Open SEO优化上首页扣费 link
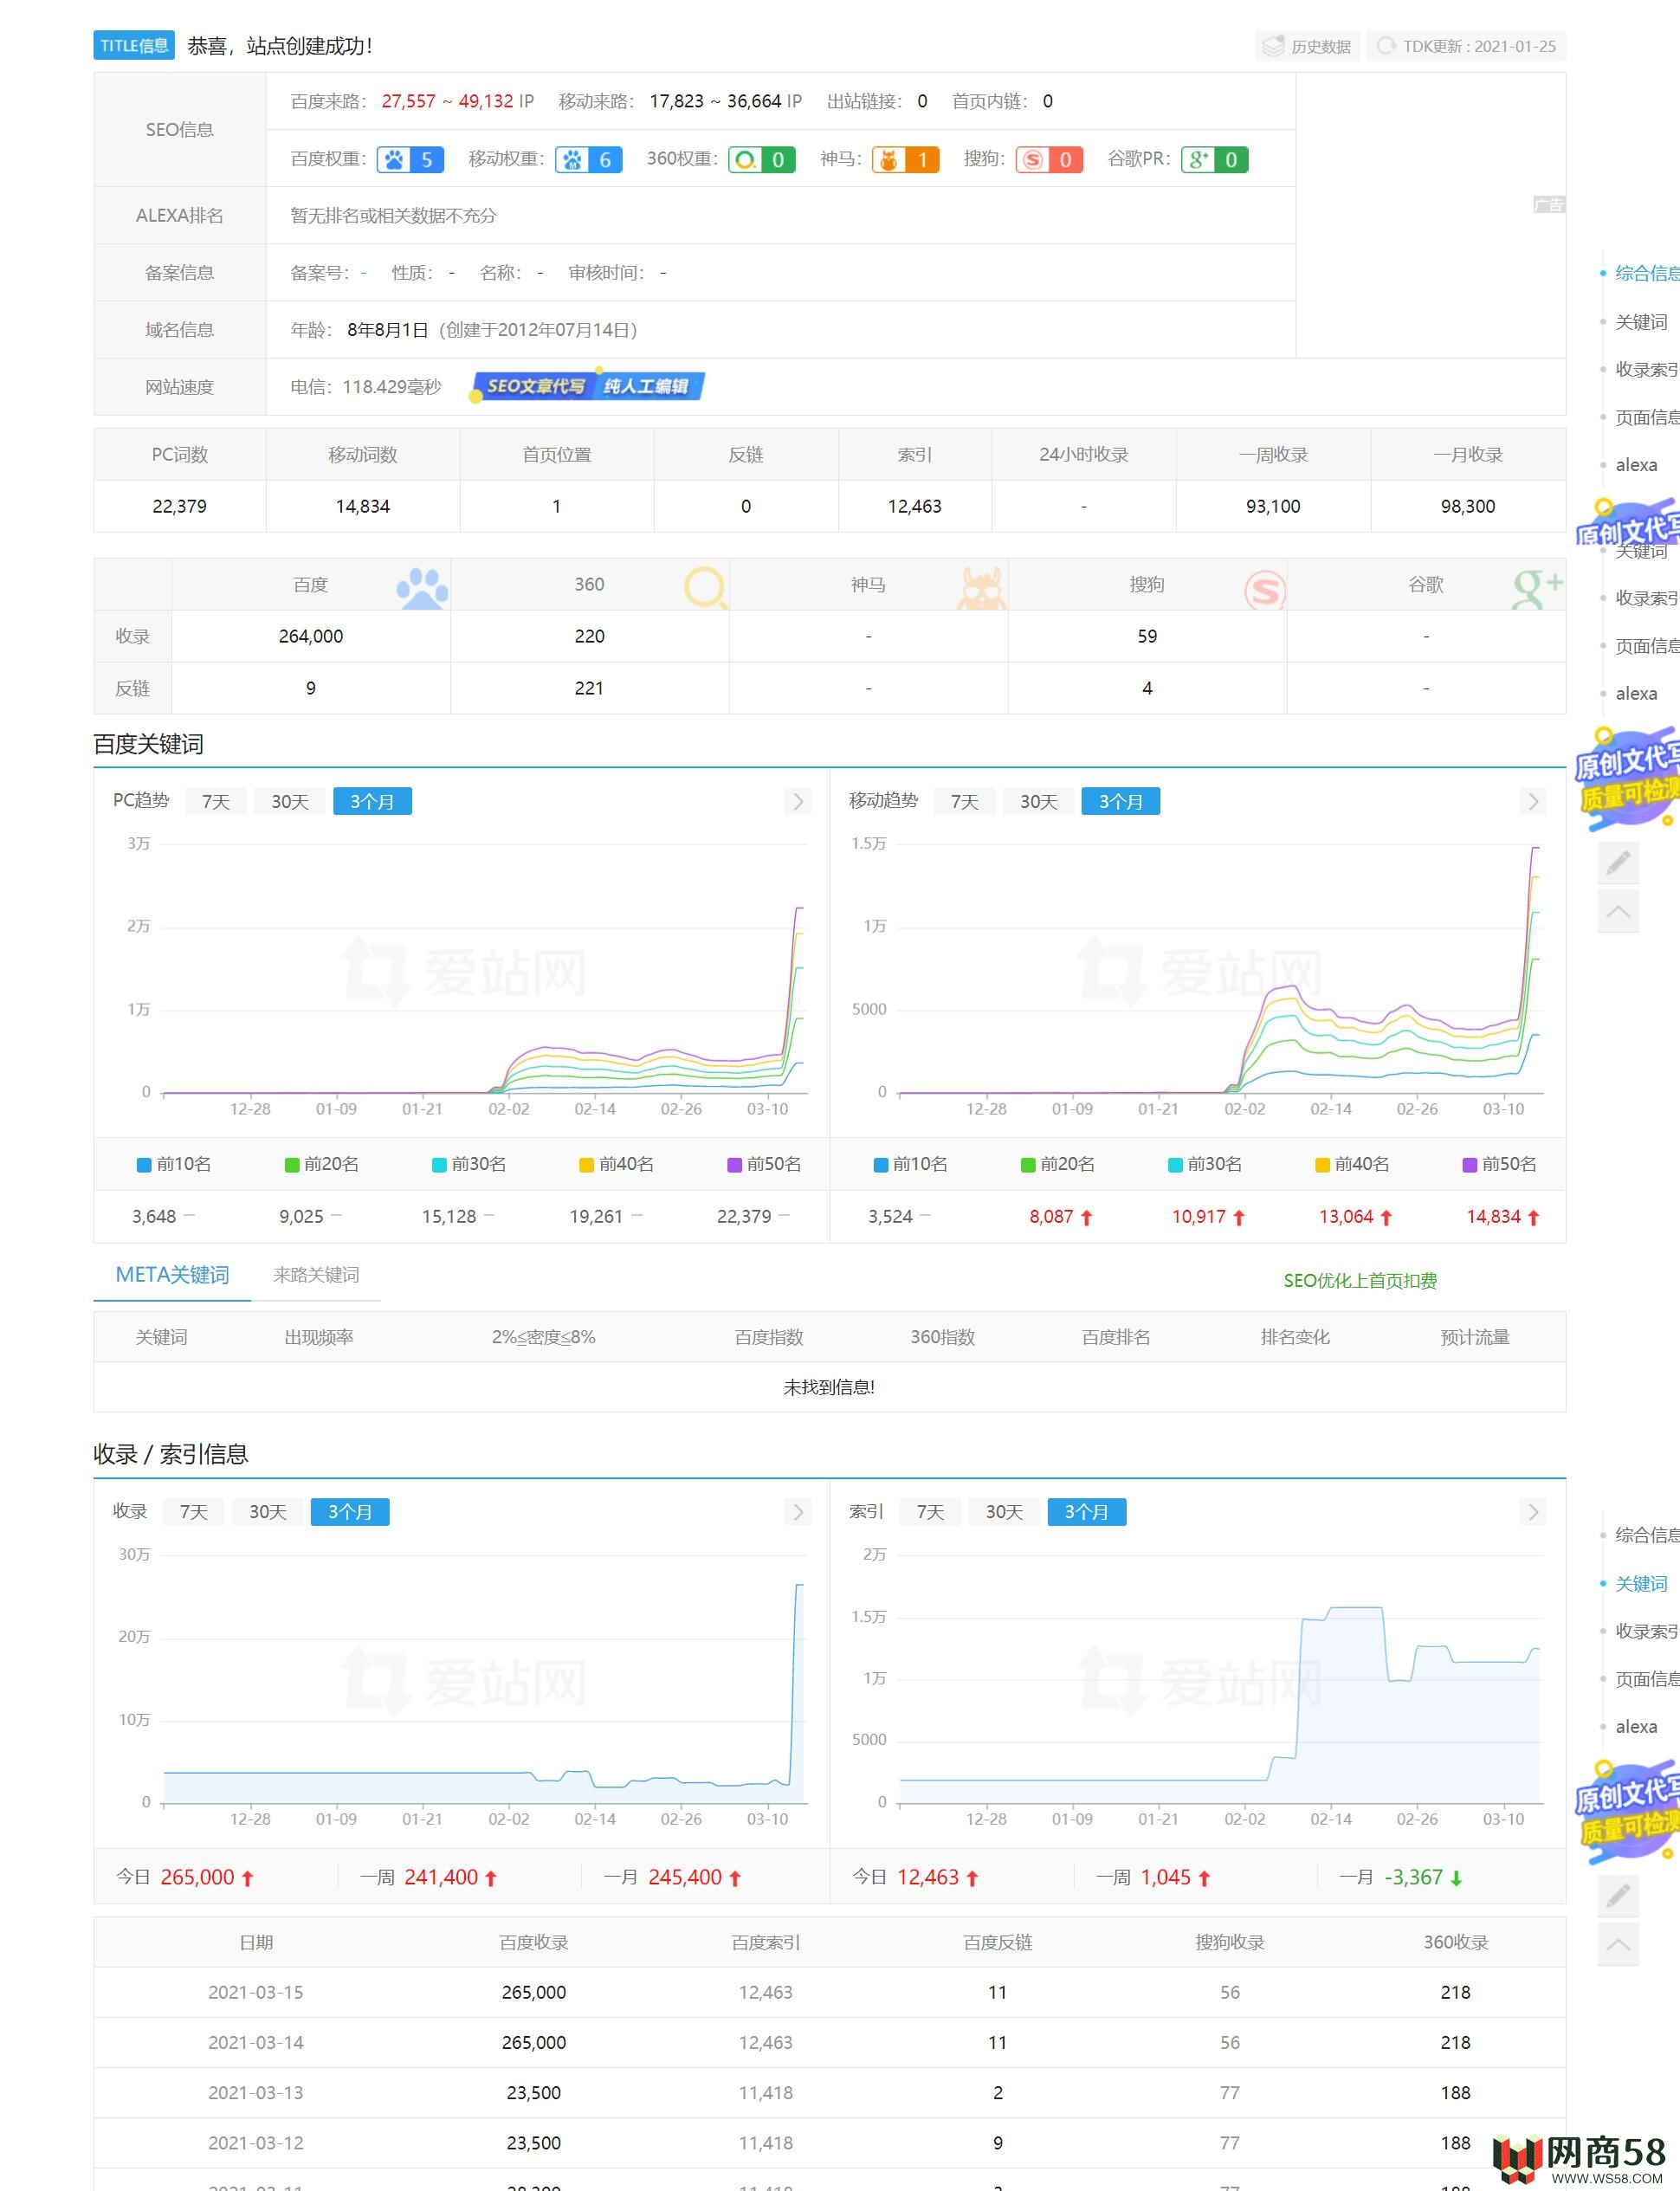Image resolution: width=1680 pixels, height=2191 pixels. click(x=1360, y=1281)
